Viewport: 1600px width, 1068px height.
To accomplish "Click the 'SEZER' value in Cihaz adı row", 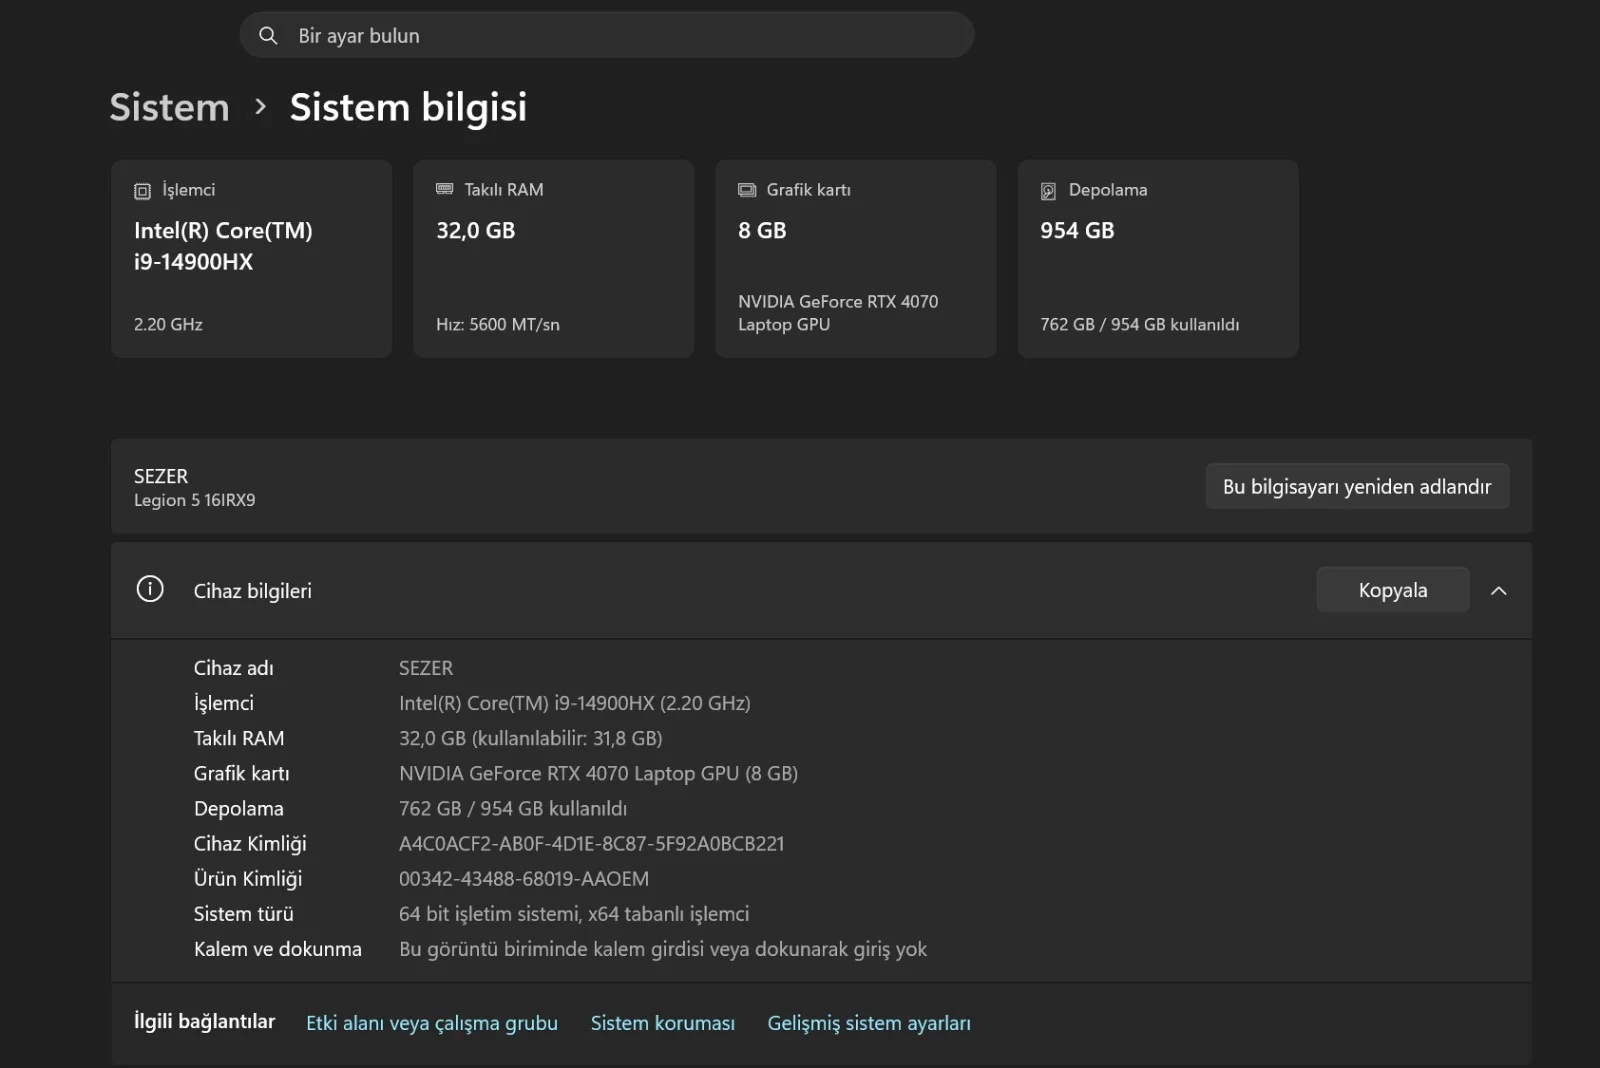I will pyautogui.click(x=426, y=668).
